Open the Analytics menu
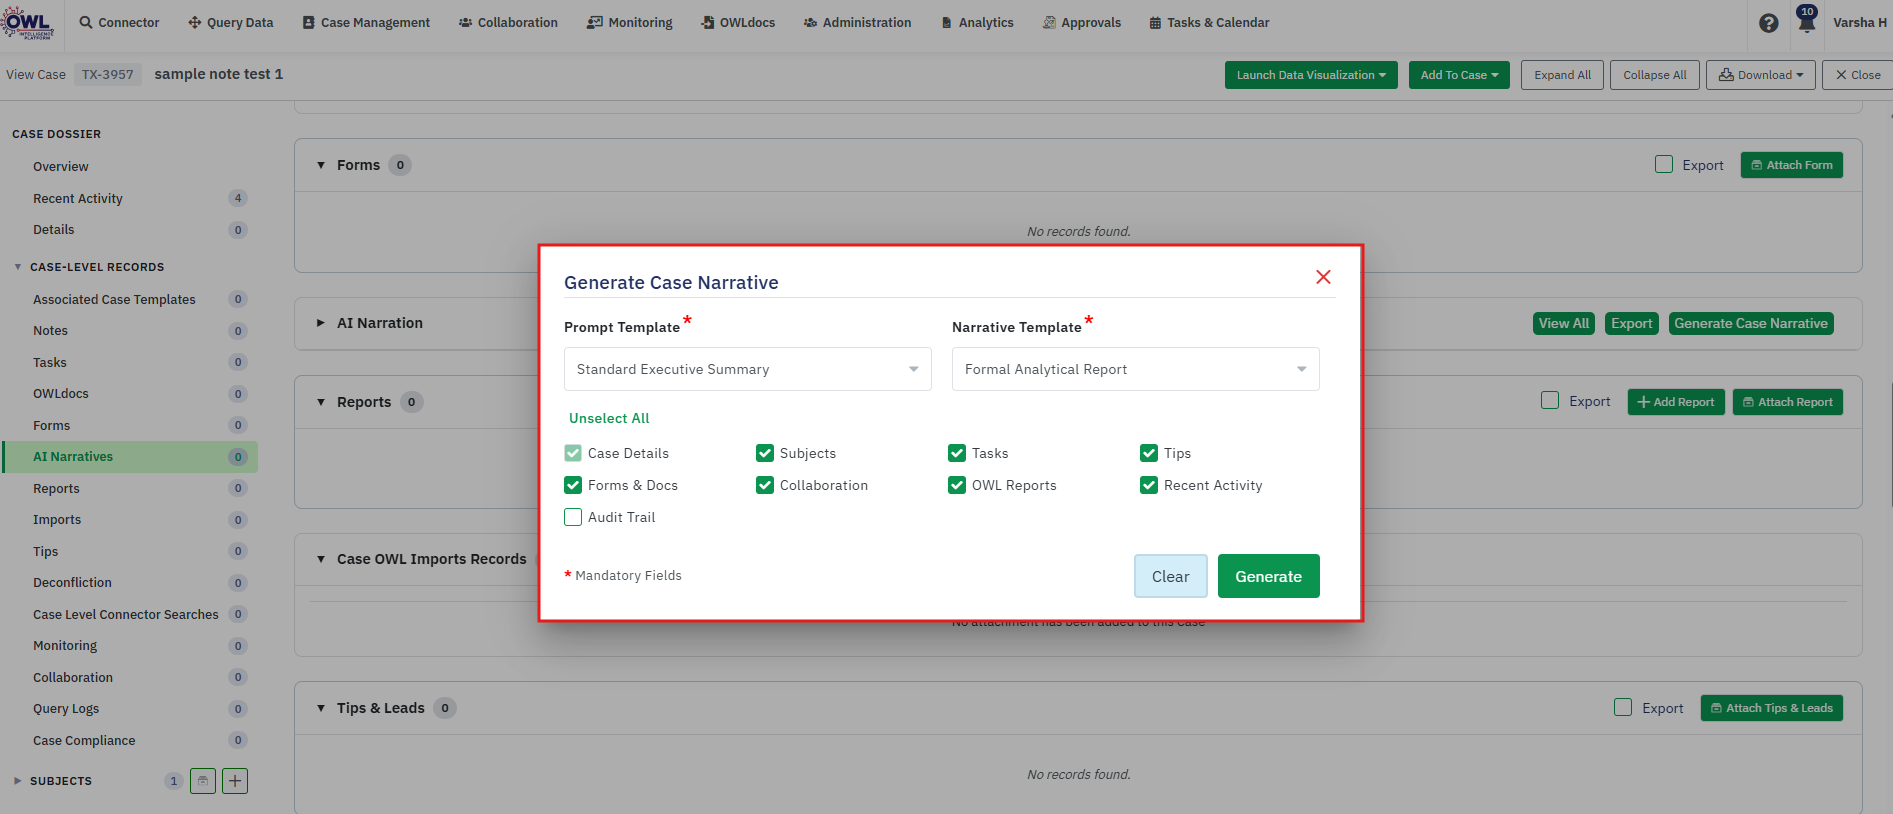This screenshot has width=1893, height=814. [977, 22]
